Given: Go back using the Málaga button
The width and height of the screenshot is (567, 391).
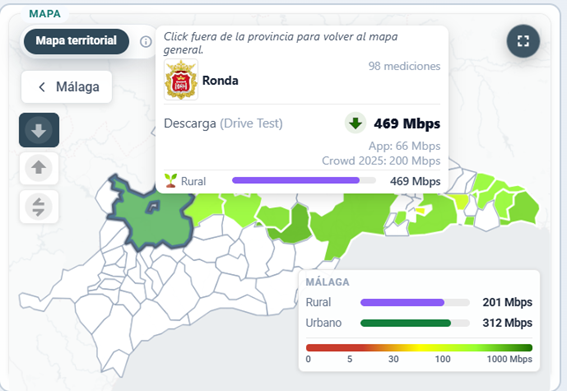Looking at the screenshot, I should click(67, 87).
